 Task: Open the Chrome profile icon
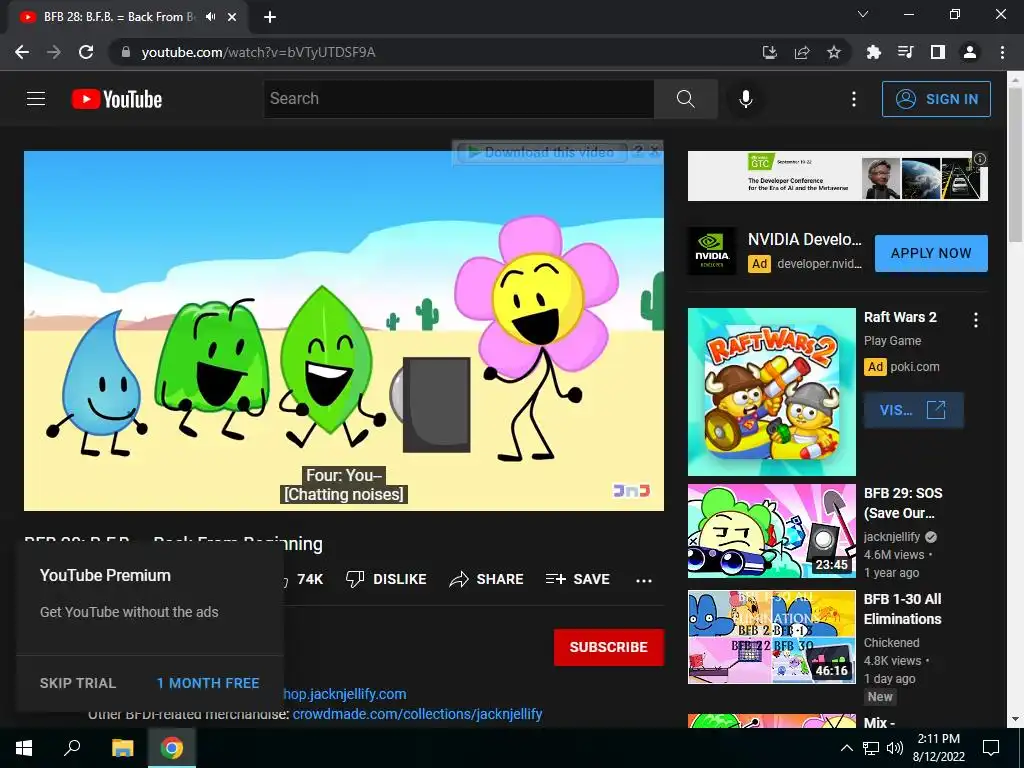970,52
